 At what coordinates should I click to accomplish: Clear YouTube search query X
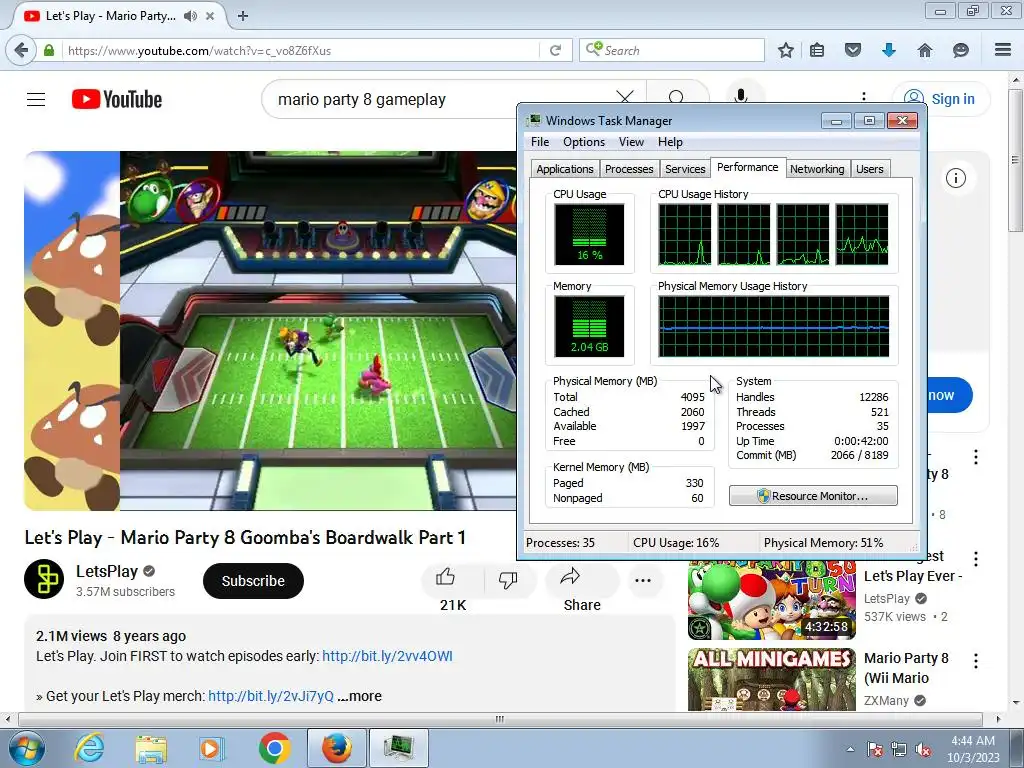pos(625,98)
